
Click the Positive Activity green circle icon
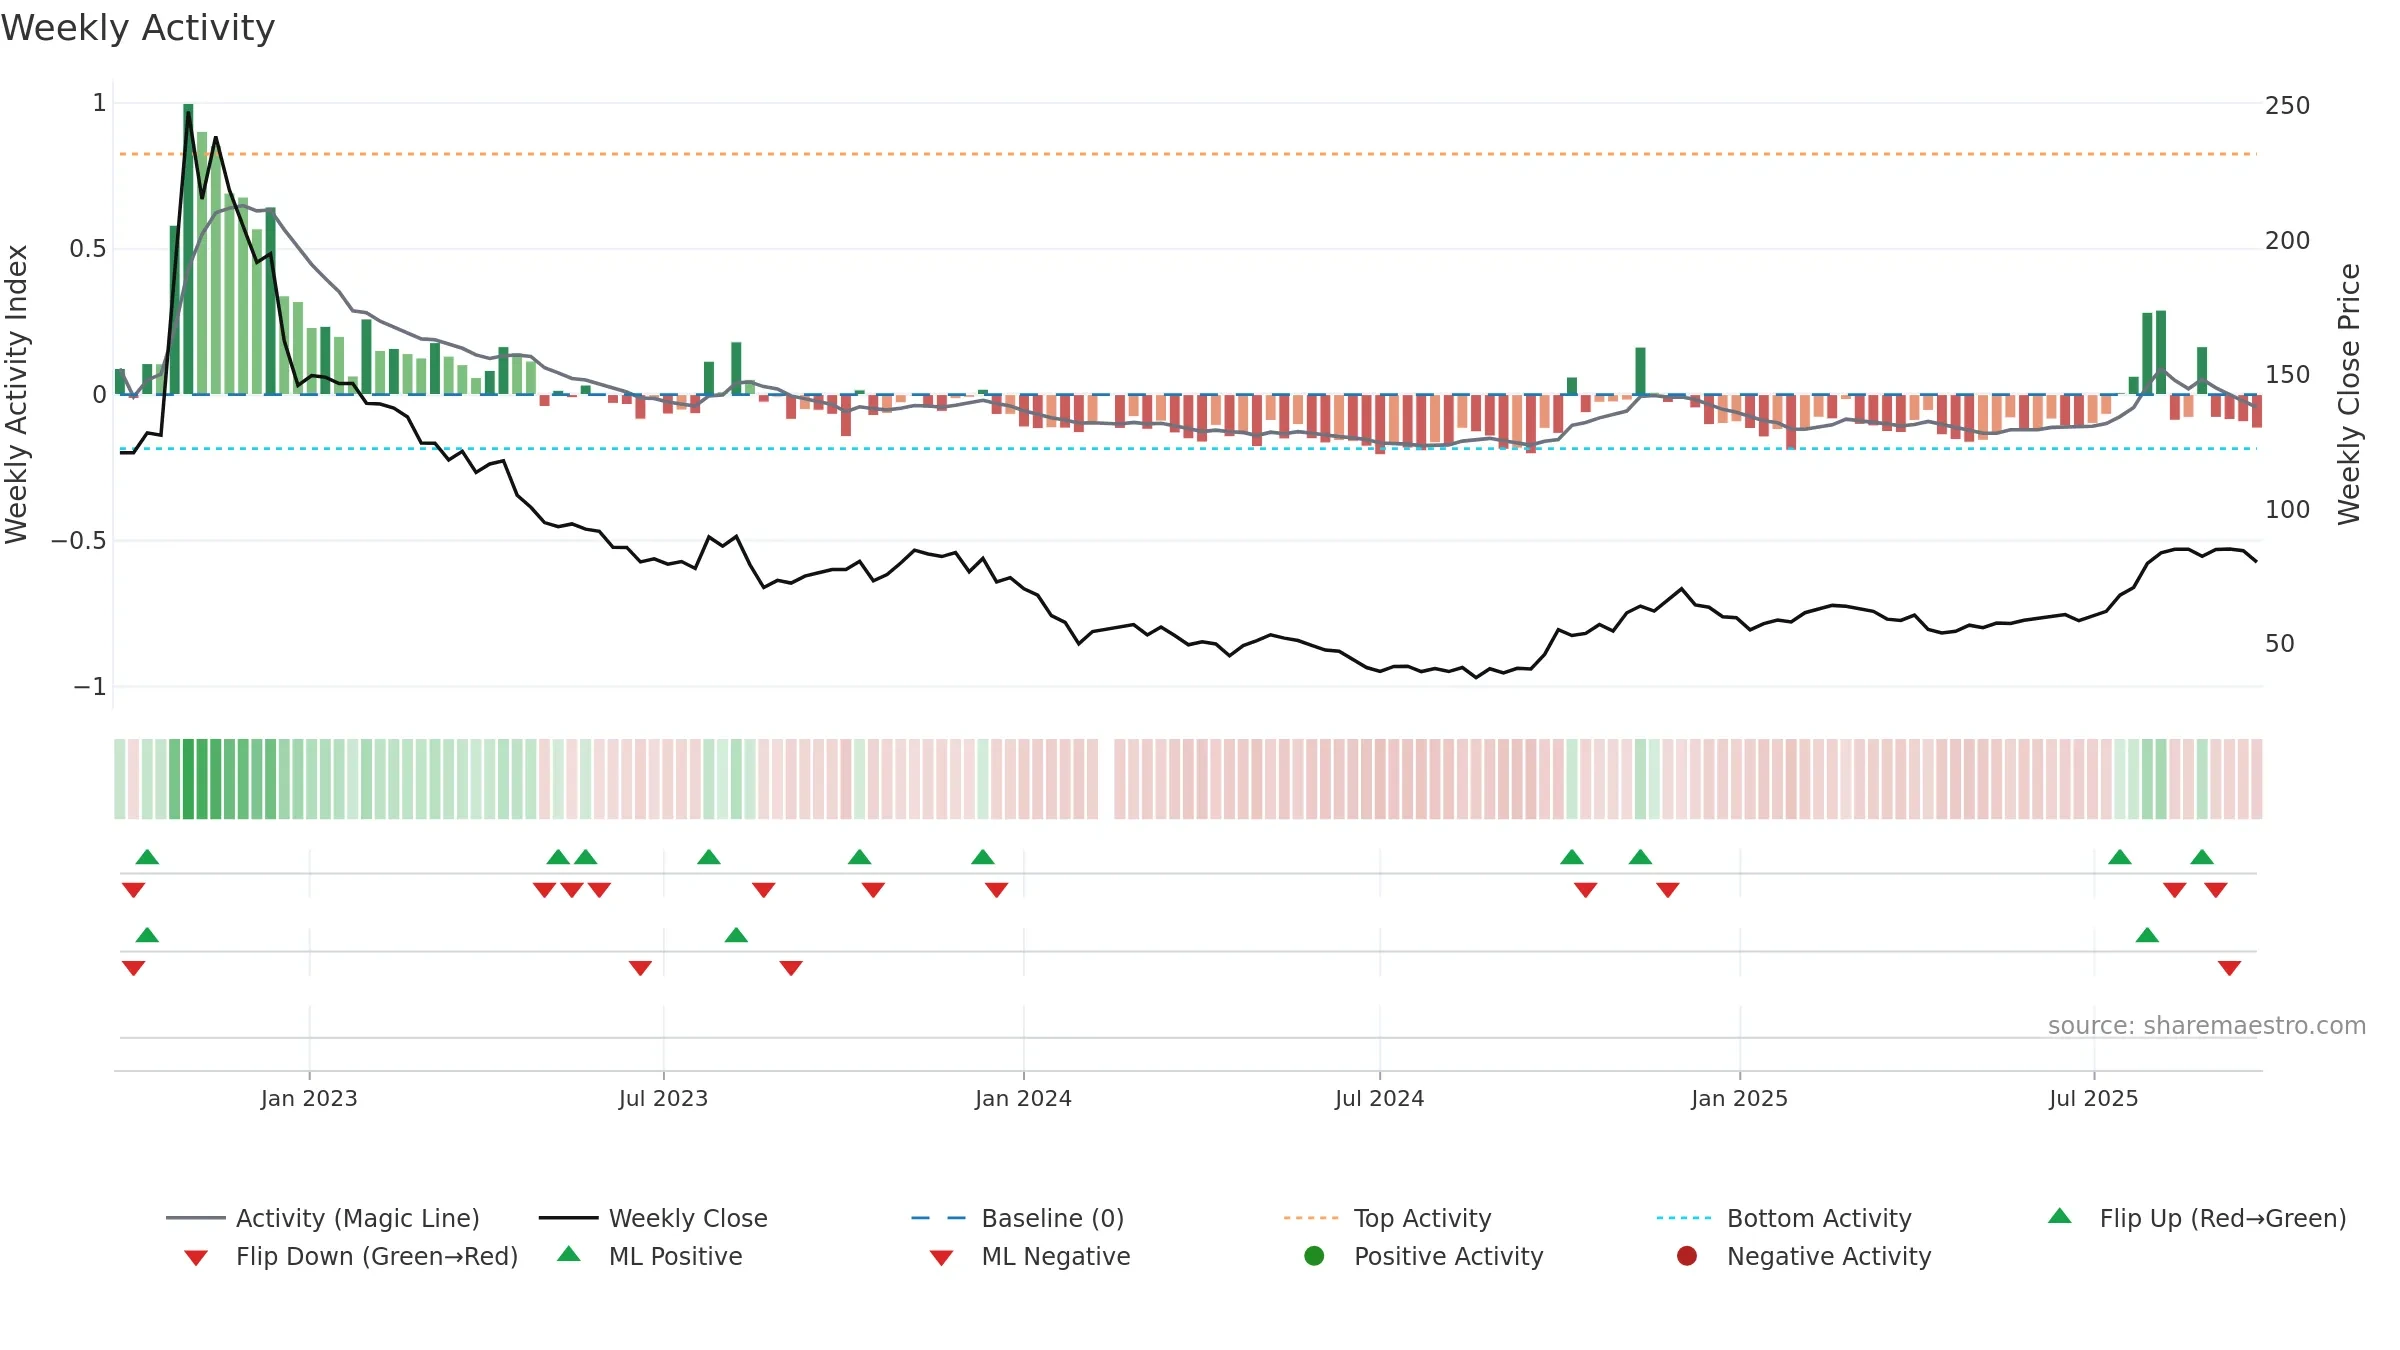[x=1314, y=1255]
